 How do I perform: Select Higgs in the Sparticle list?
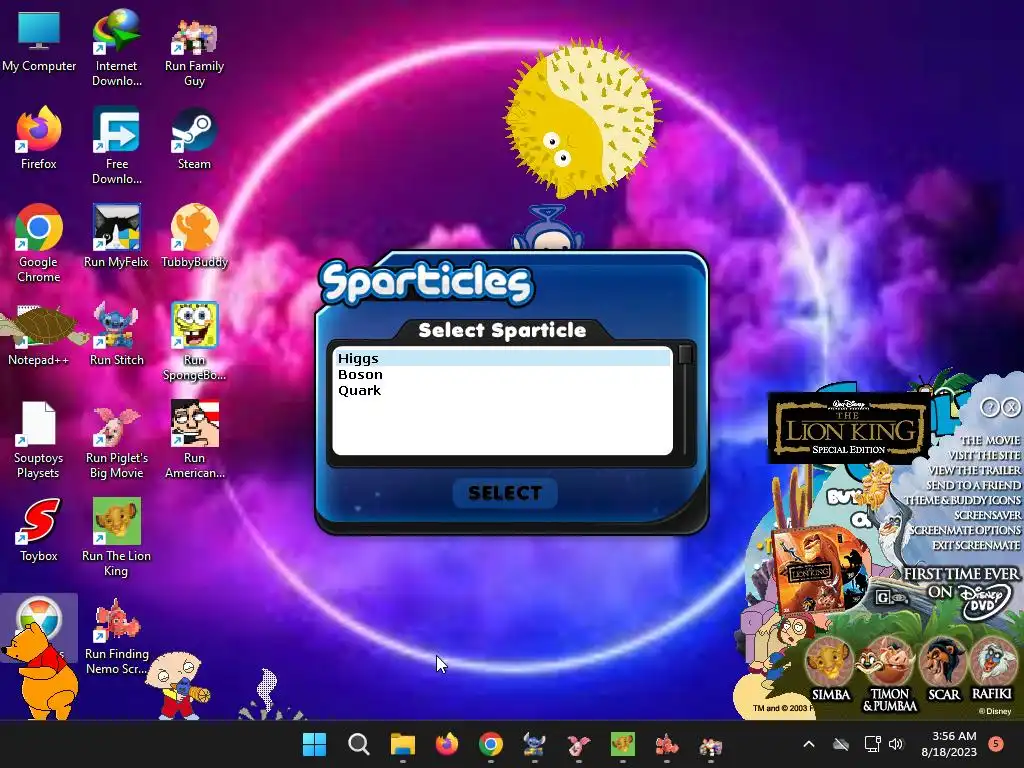point(502,359)
